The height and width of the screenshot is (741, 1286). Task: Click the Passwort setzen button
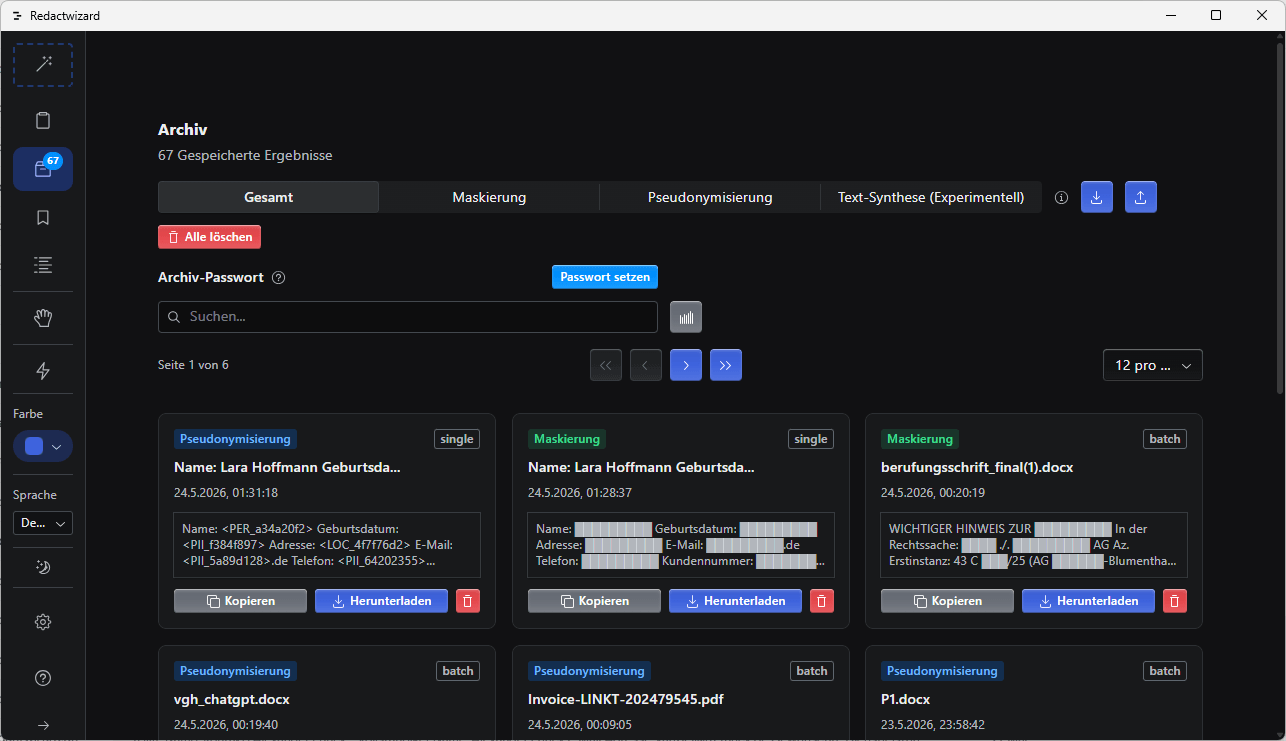[605, 277]
